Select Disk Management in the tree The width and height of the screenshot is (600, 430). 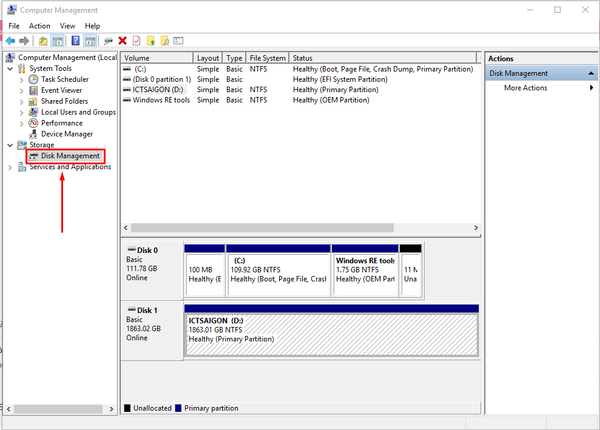(70, 156)
